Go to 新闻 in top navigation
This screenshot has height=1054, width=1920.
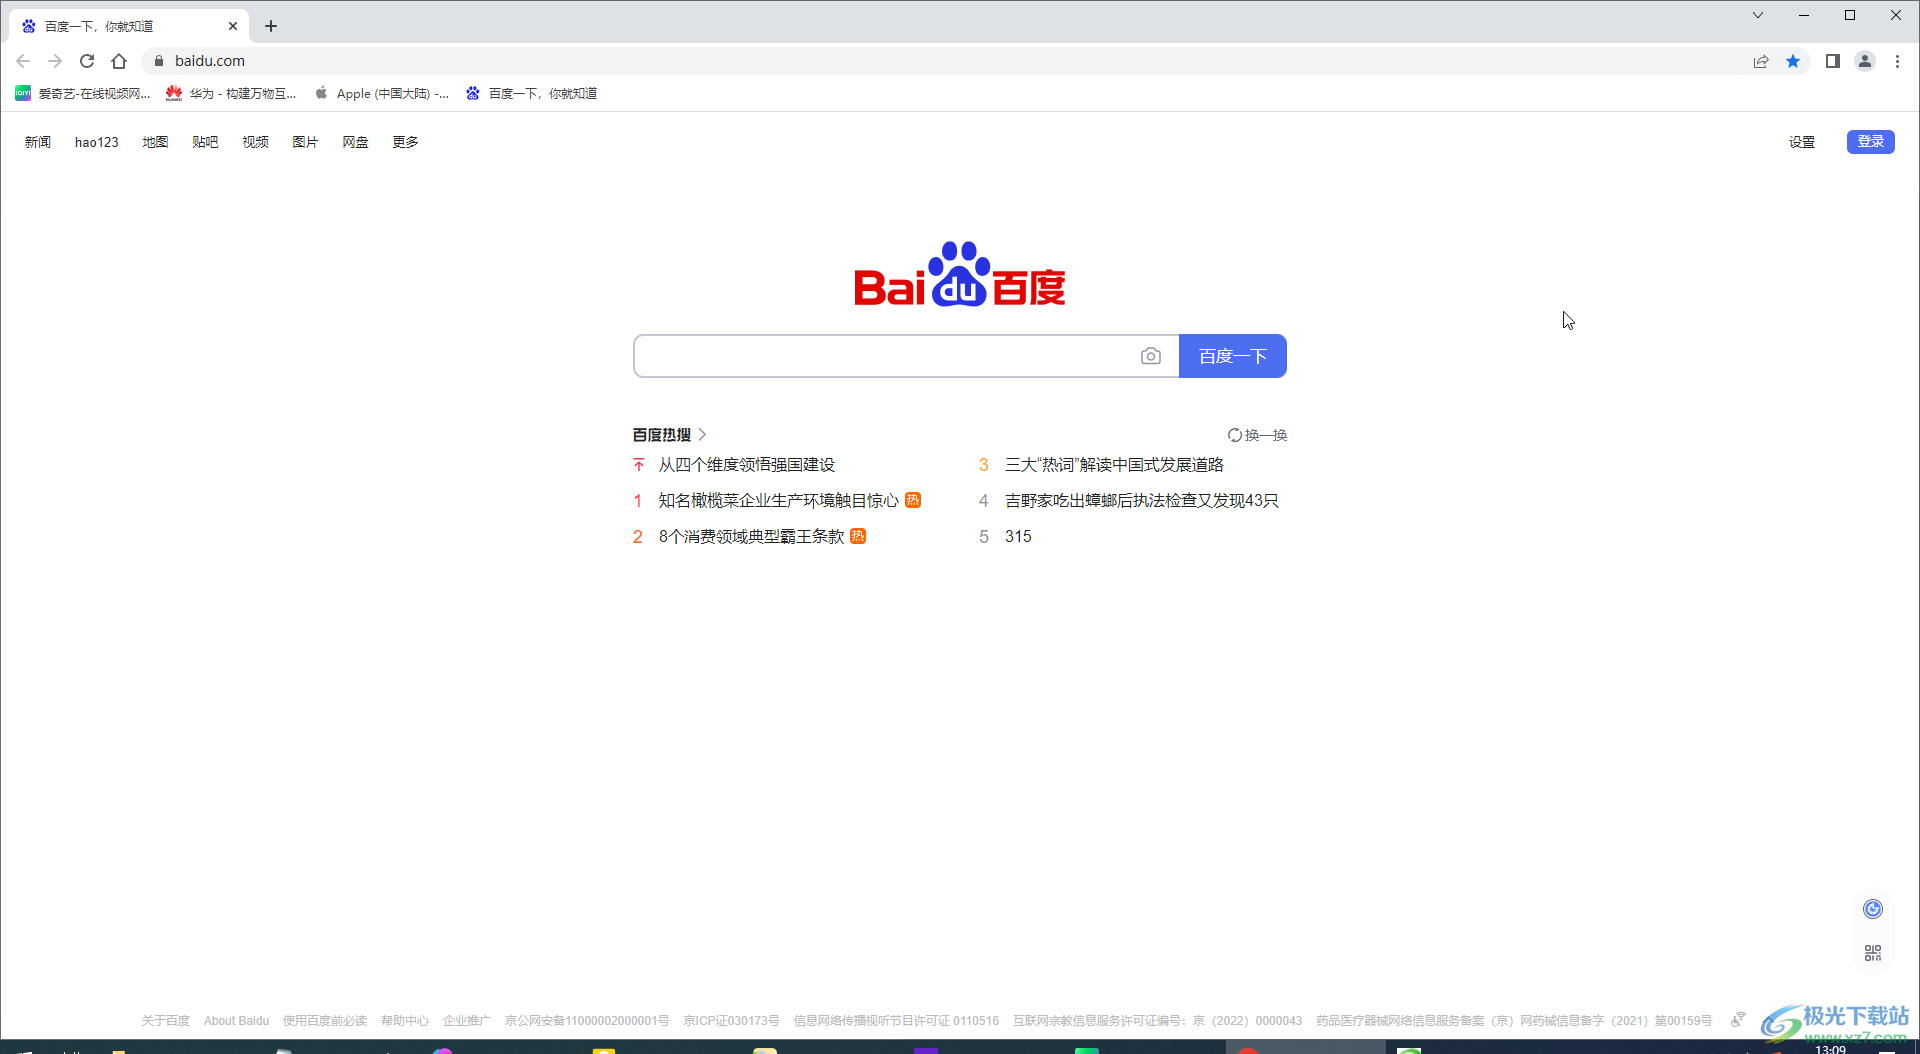pyautogui.click(x=38, y=142)
